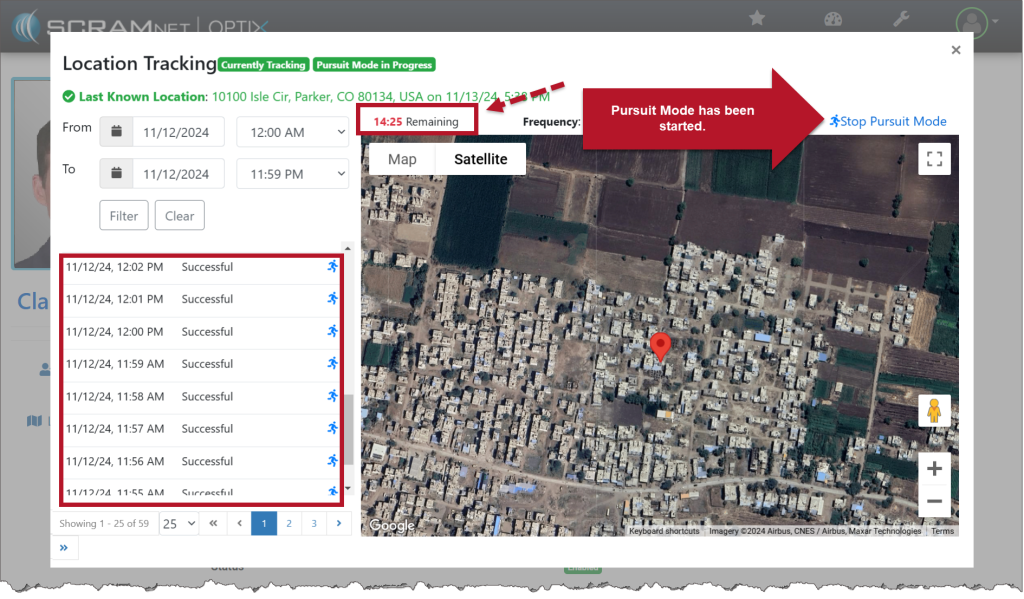The image size is (1024, 599).
Task: Switch to the Map view tab
Action: click(x=402, y=159)
